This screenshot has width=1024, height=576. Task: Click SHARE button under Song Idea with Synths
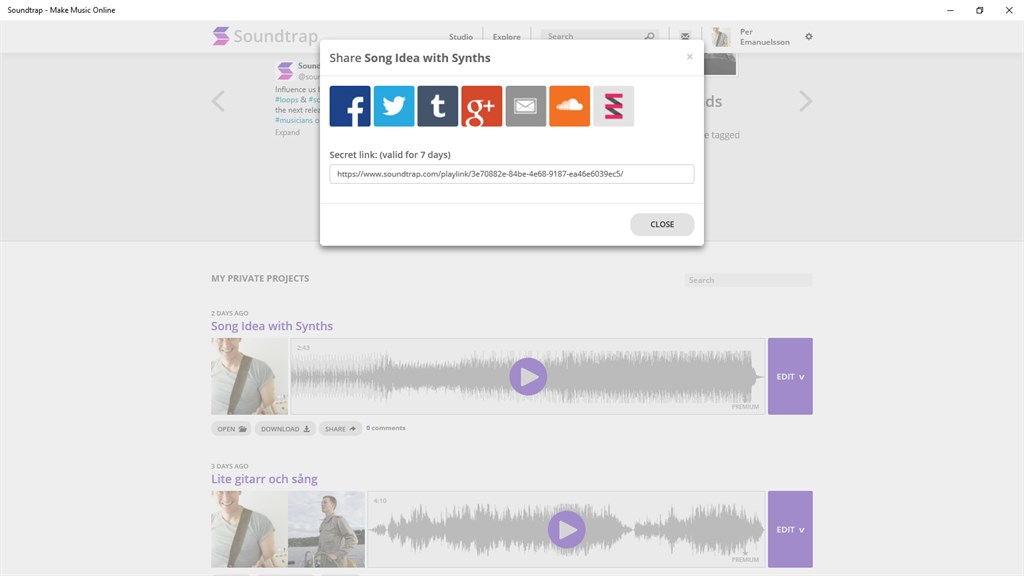coord(340,429)
